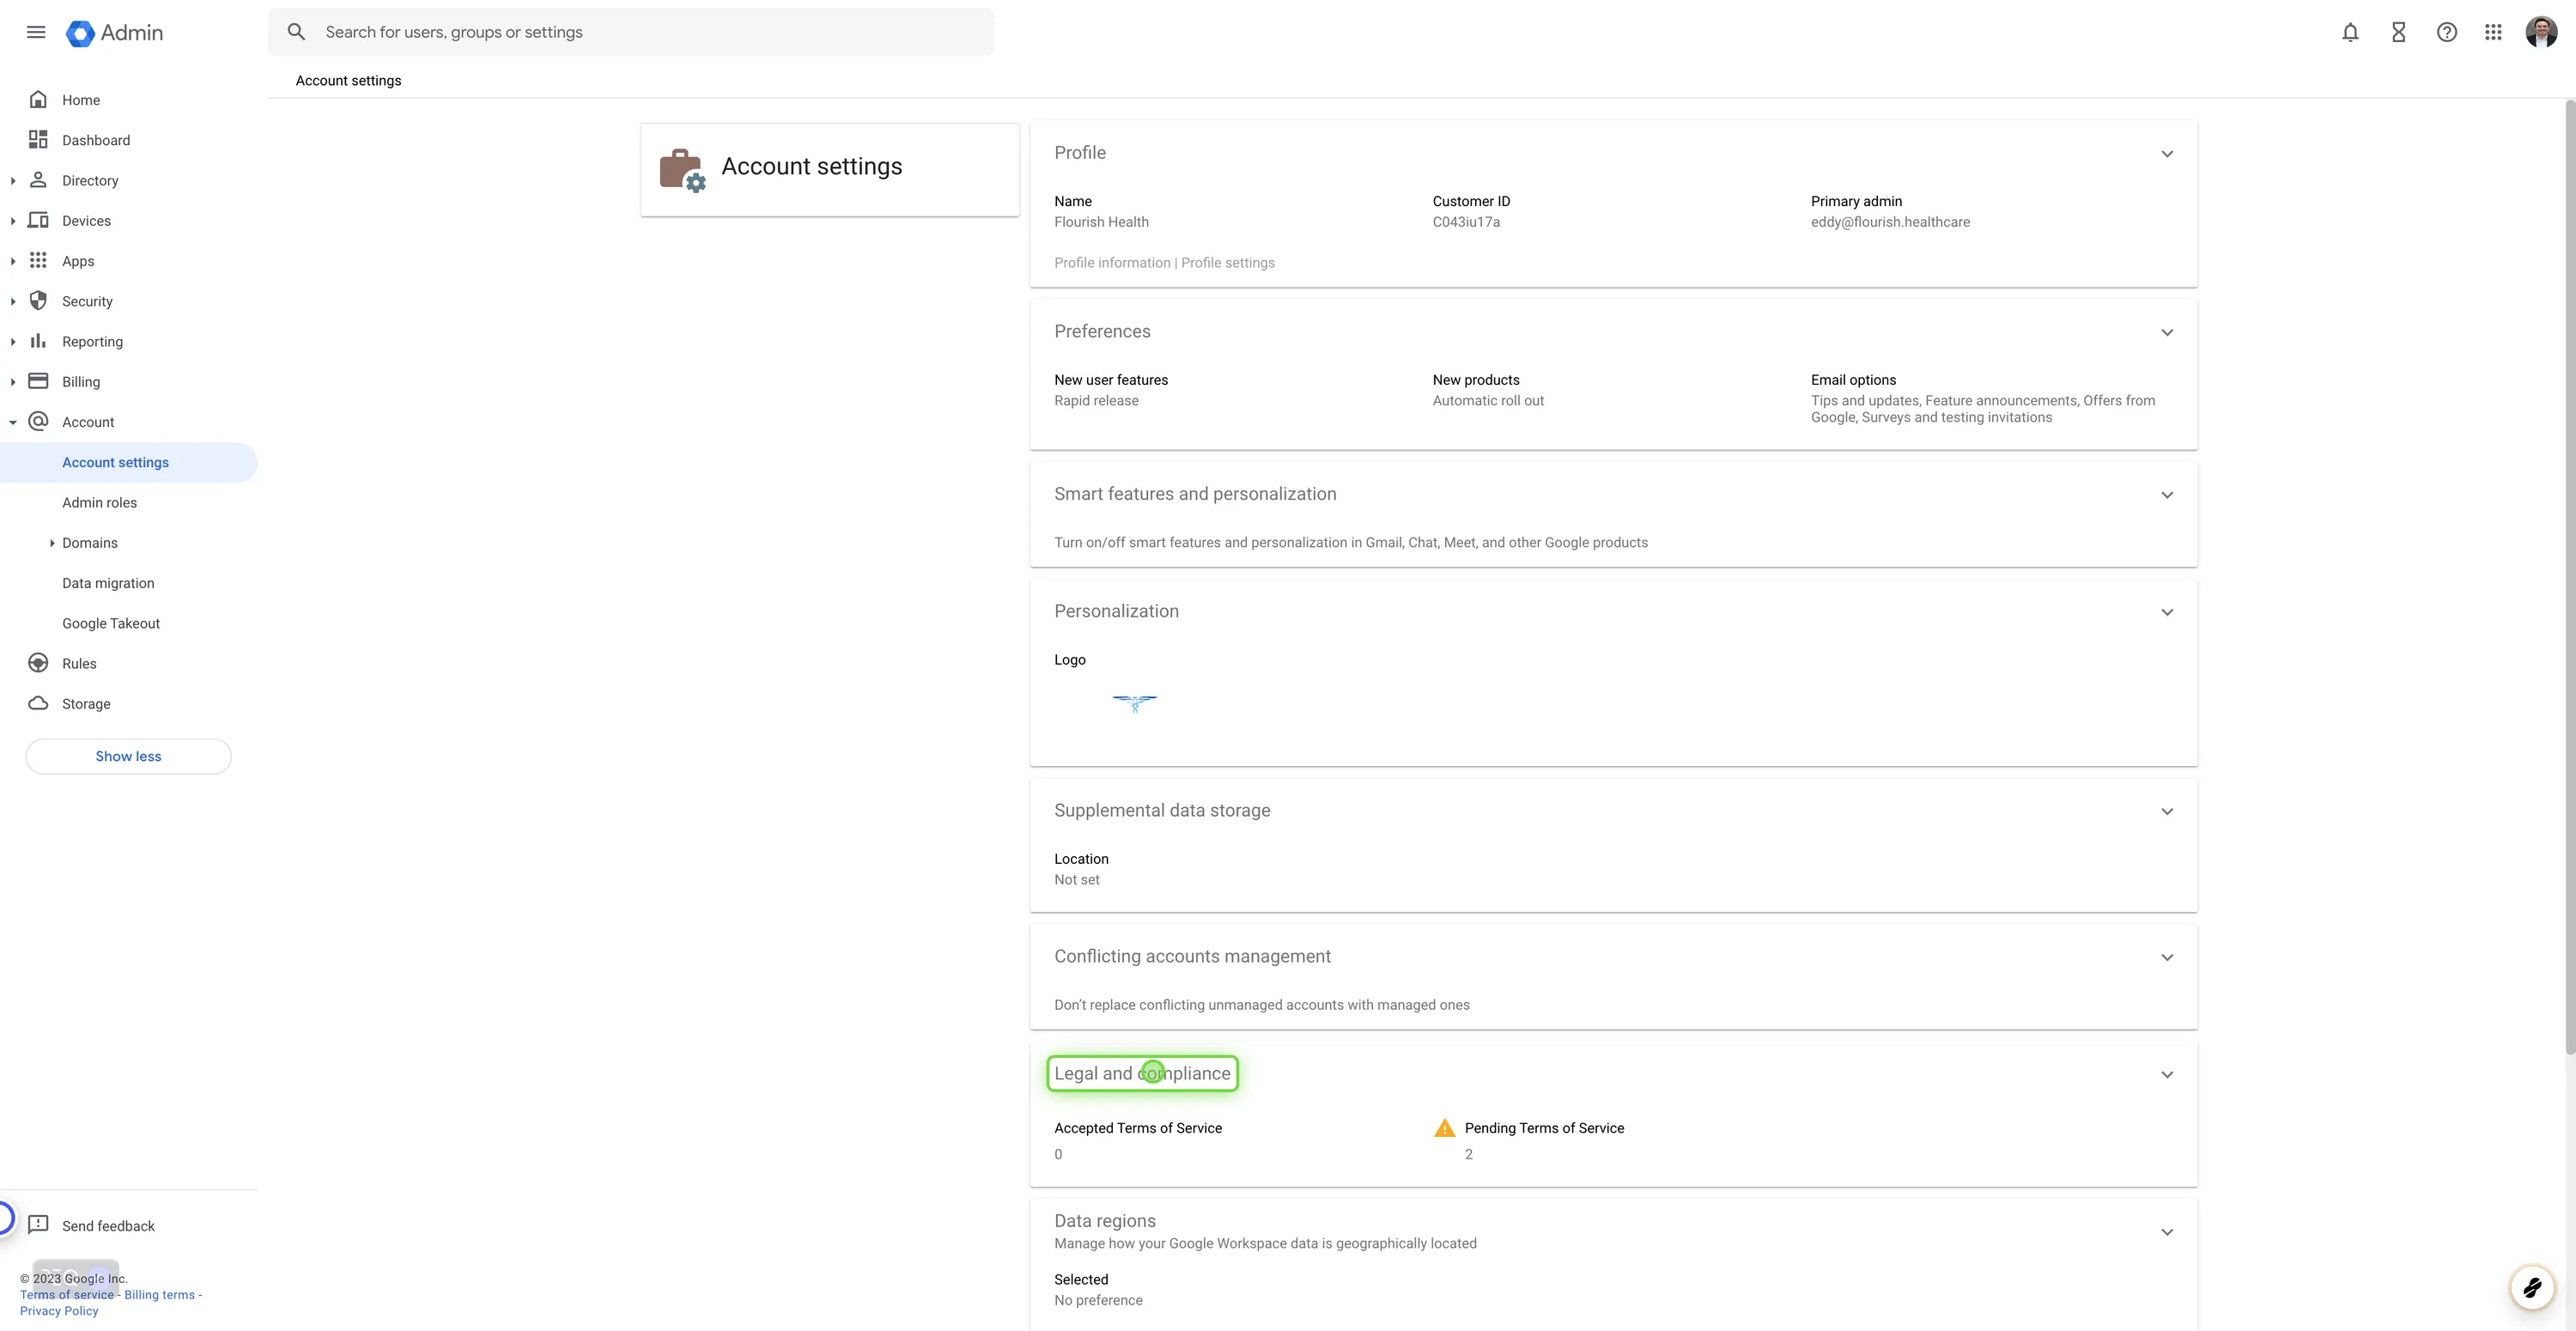
Task: Open the notifications bell icon
Action: [x=2350, y=32]
